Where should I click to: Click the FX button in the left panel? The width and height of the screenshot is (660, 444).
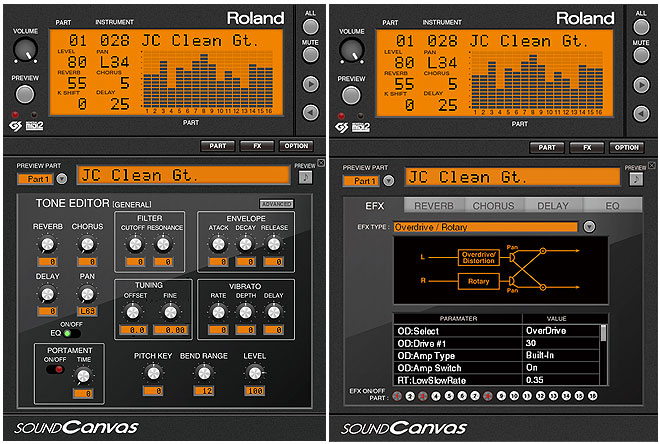pyautogui.click(x=257, y=146)
